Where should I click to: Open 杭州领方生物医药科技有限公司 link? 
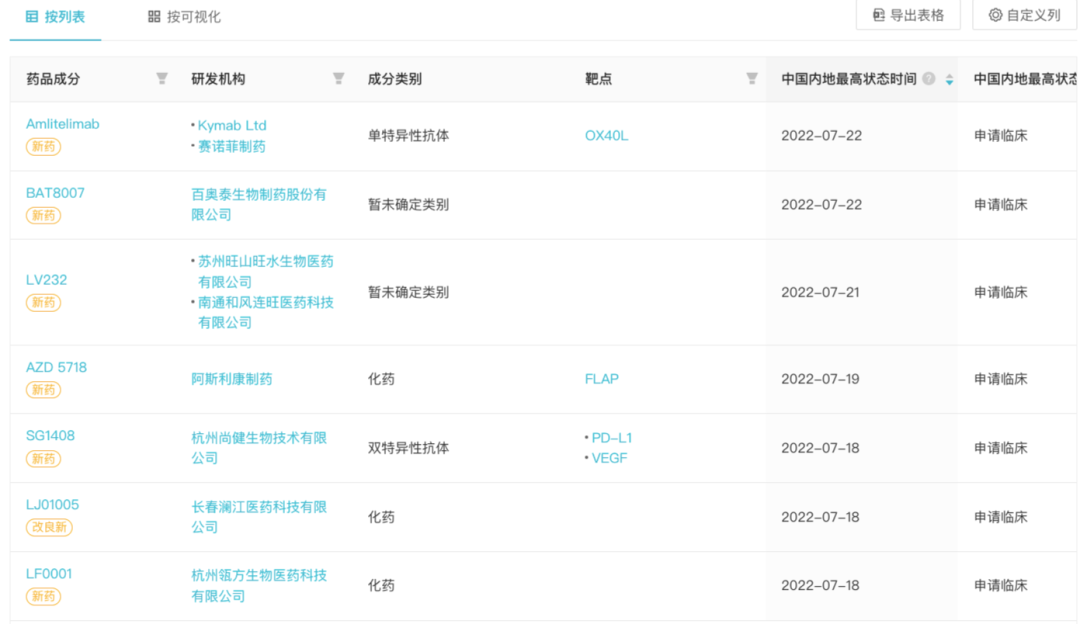click(259, 585)
